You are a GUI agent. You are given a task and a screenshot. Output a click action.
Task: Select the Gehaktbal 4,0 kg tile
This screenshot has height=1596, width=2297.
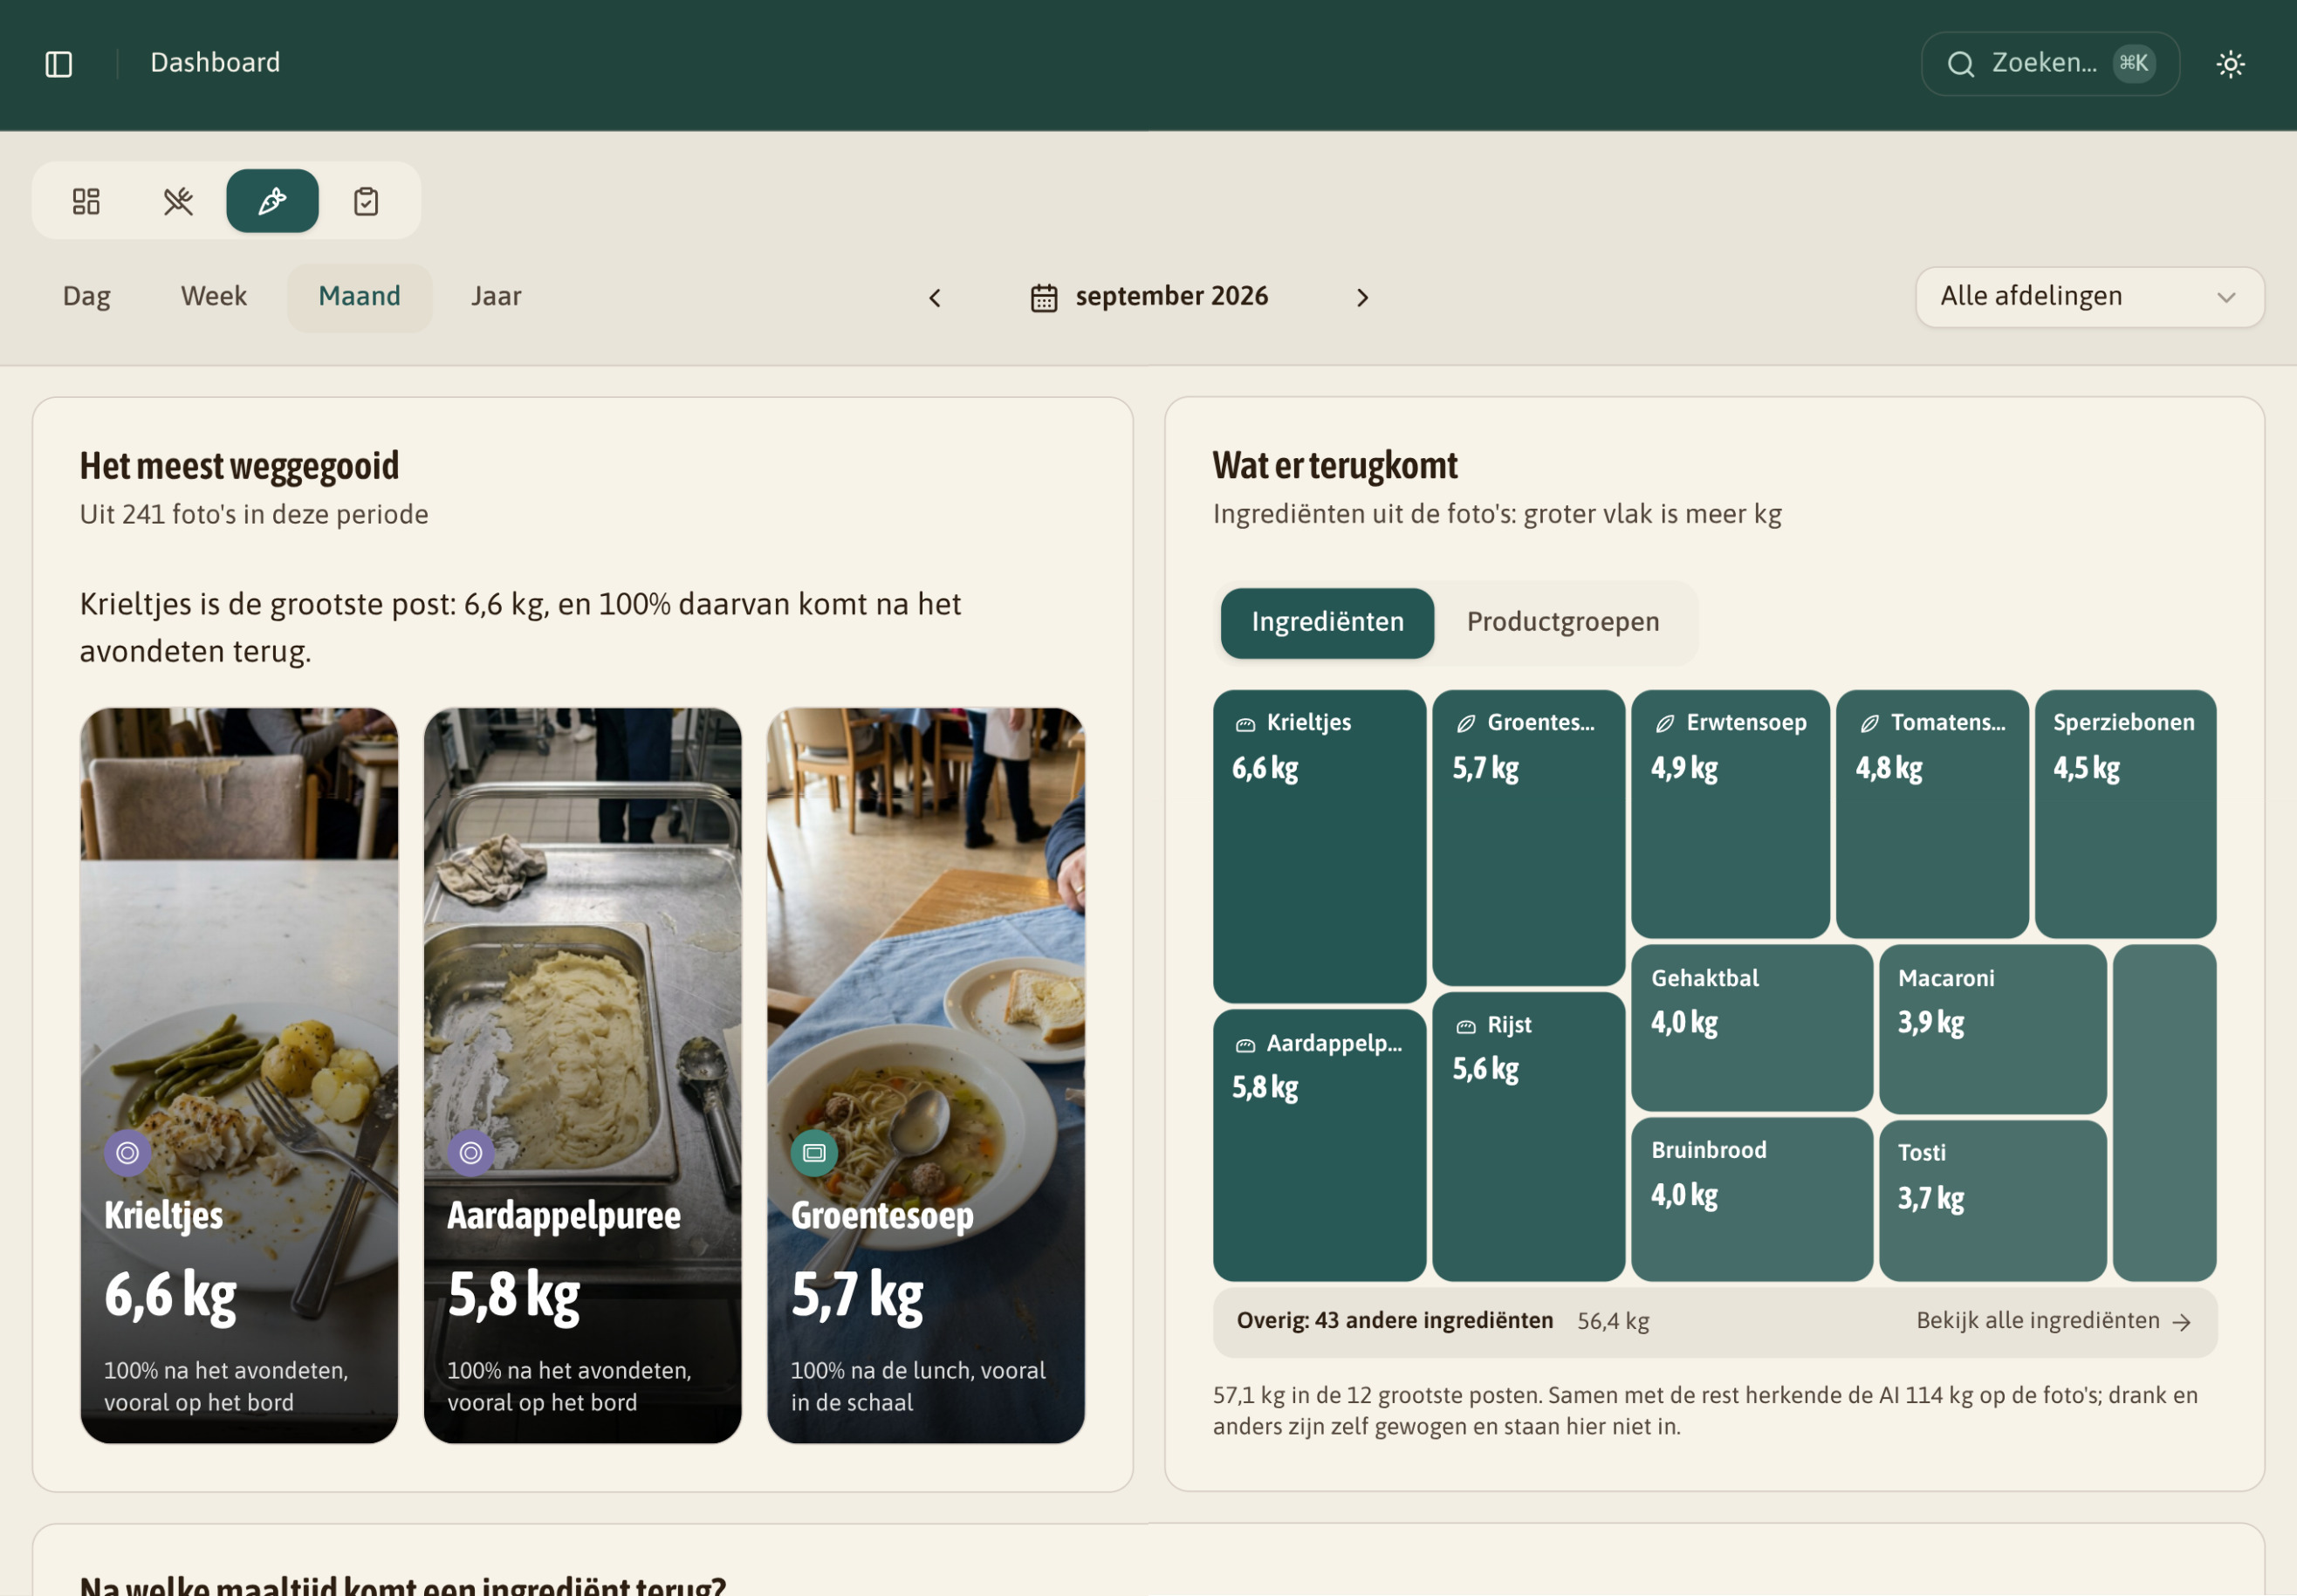point(1752,1028)
